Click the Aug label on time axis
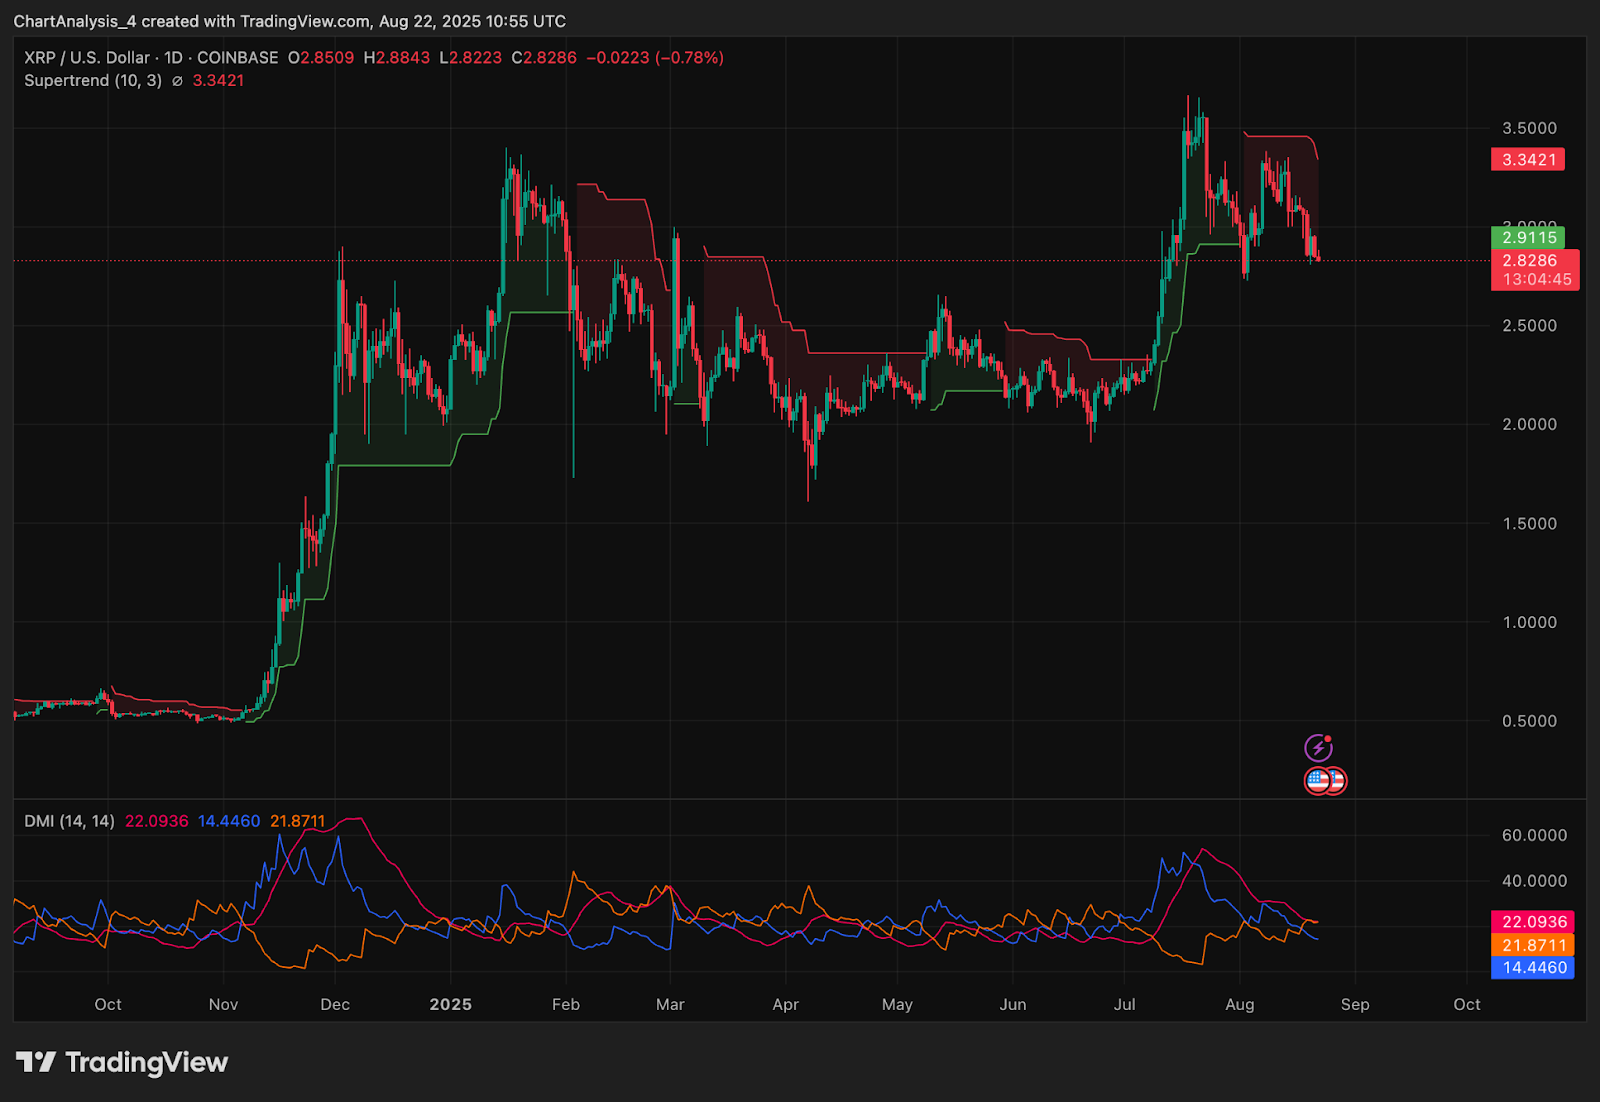The image size is (1600, 1102). click(x=1240, y=1004)
